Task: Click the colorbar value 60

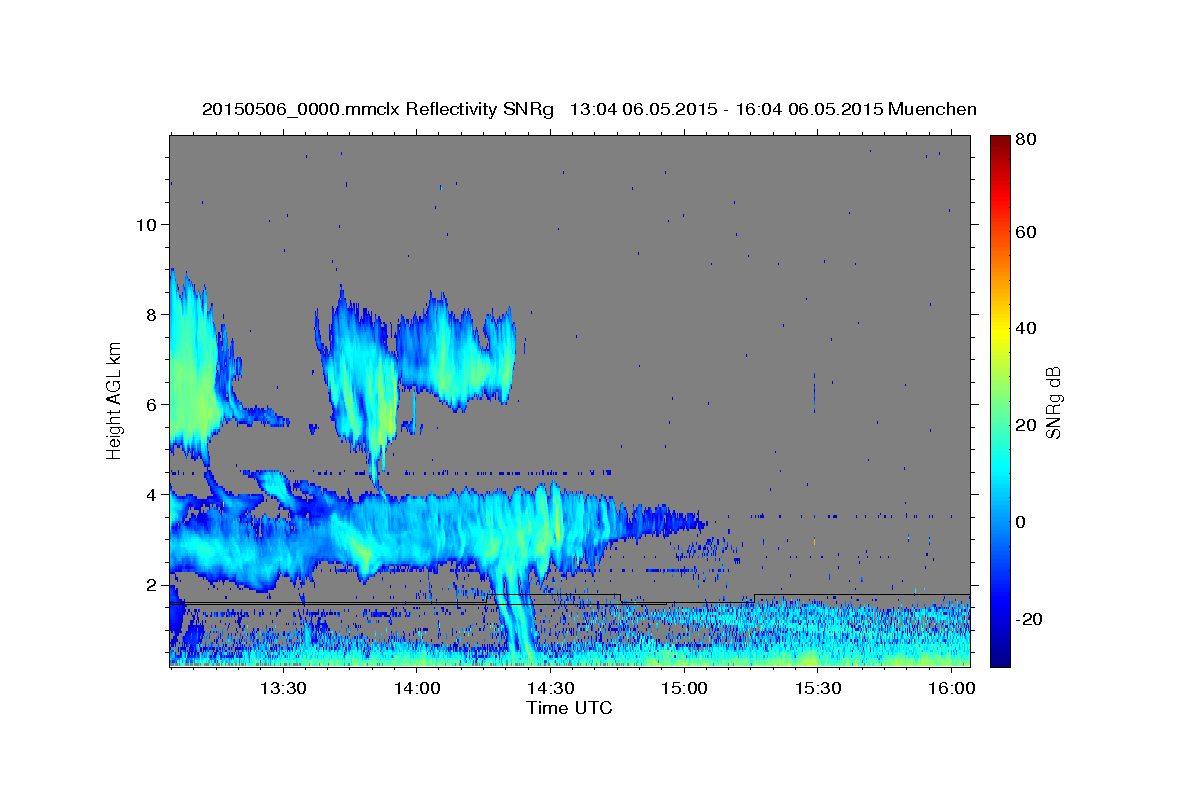Action: (1025, 232)
